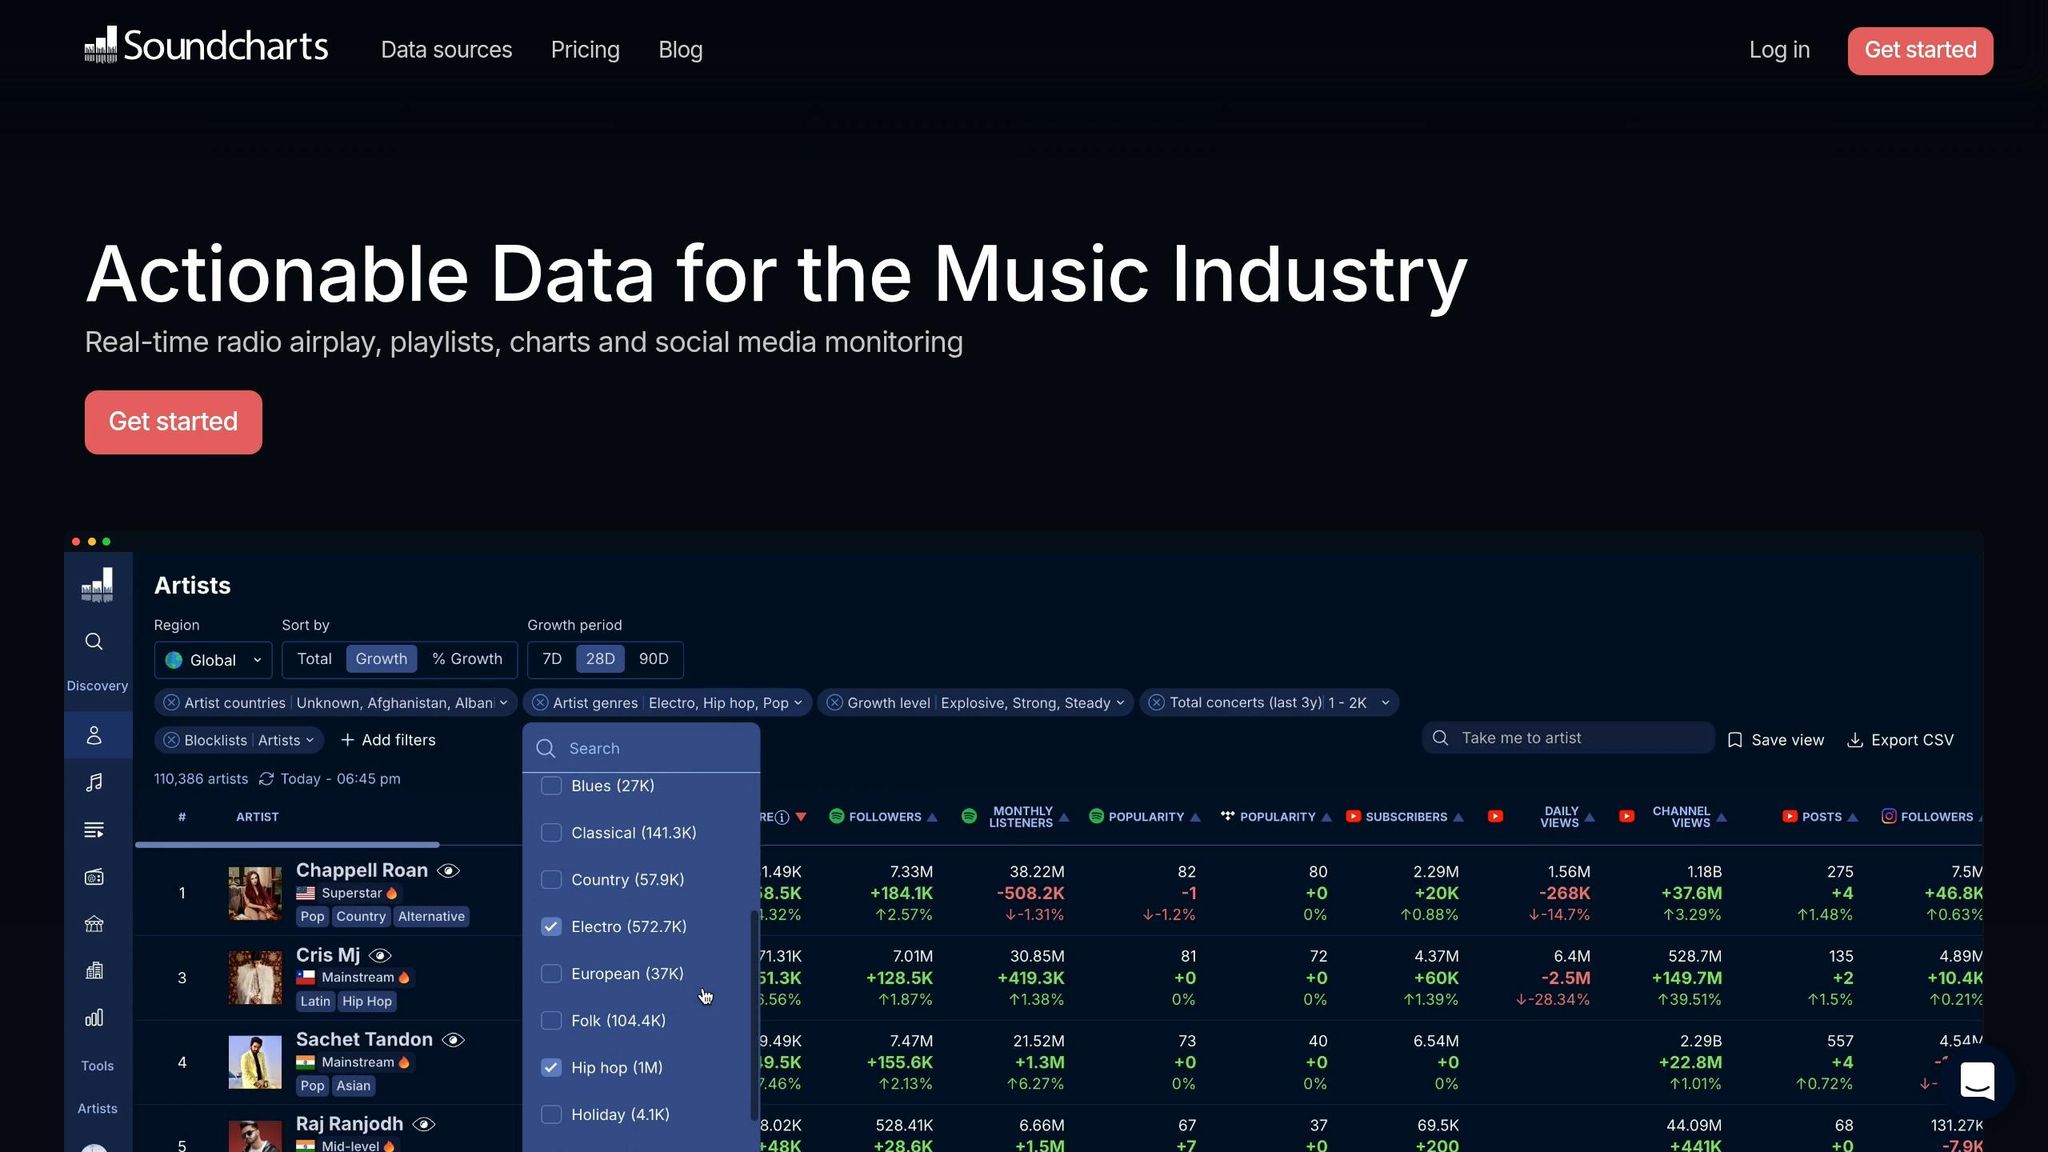2048x1152 pixels.
Task: Open the Global region dropdown
Action: pos(213,660)
